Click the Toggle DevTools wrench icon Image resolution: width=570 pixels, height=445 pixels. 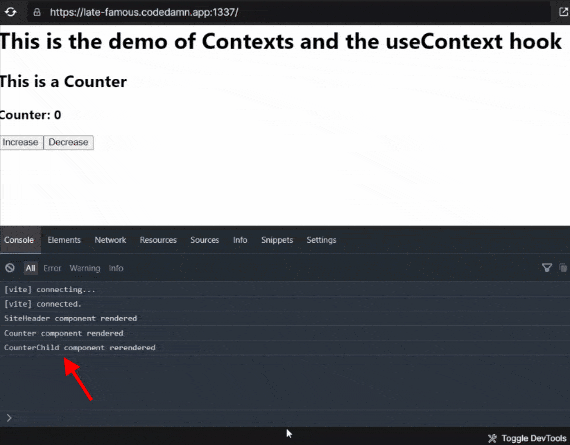tap(492, 438)
